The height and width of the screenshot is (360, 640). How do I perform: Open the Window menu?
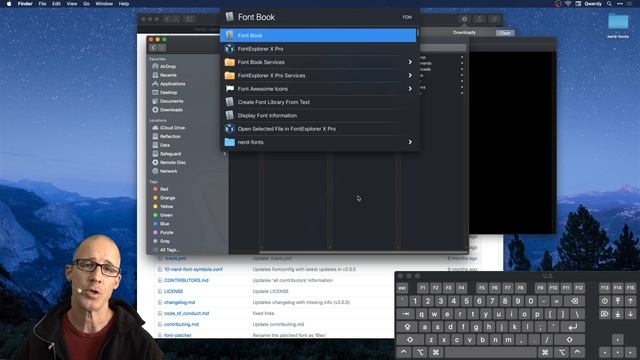(104, 4)
